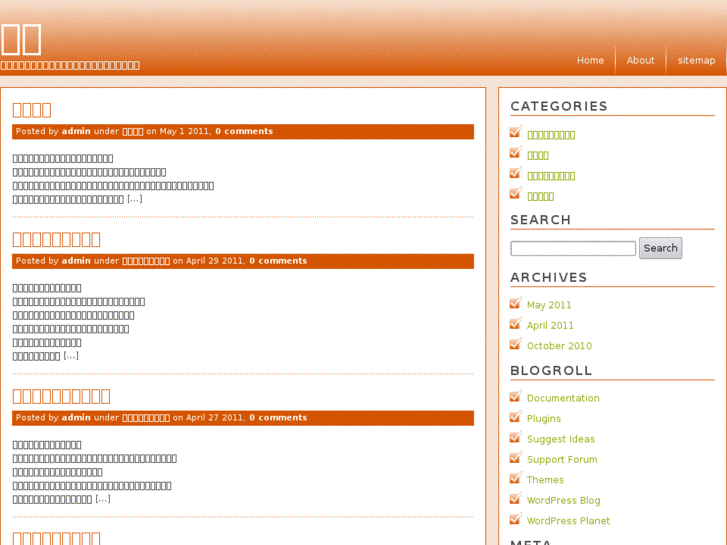Click checkmark icon beside Suggest Ideas
The height and width of the screenshot is (545, 727).
point(516,437)
